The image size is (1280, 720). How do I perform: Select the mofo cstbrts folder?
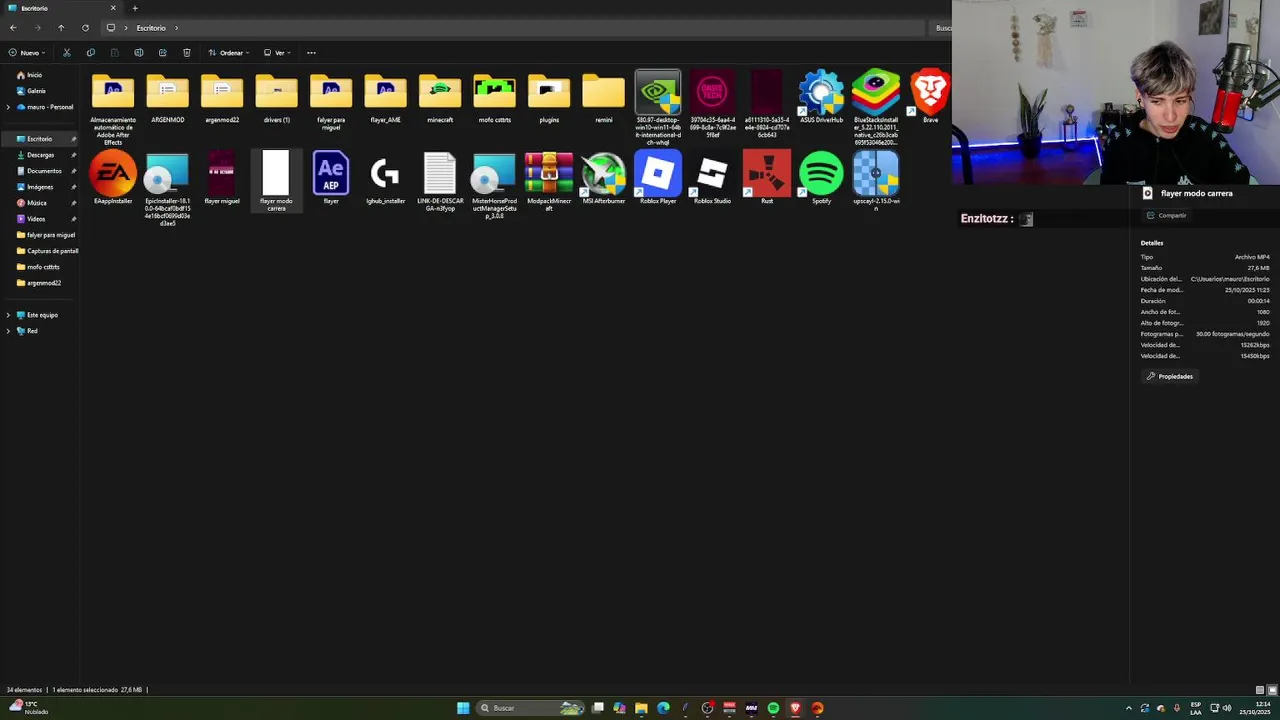(494, 97)
